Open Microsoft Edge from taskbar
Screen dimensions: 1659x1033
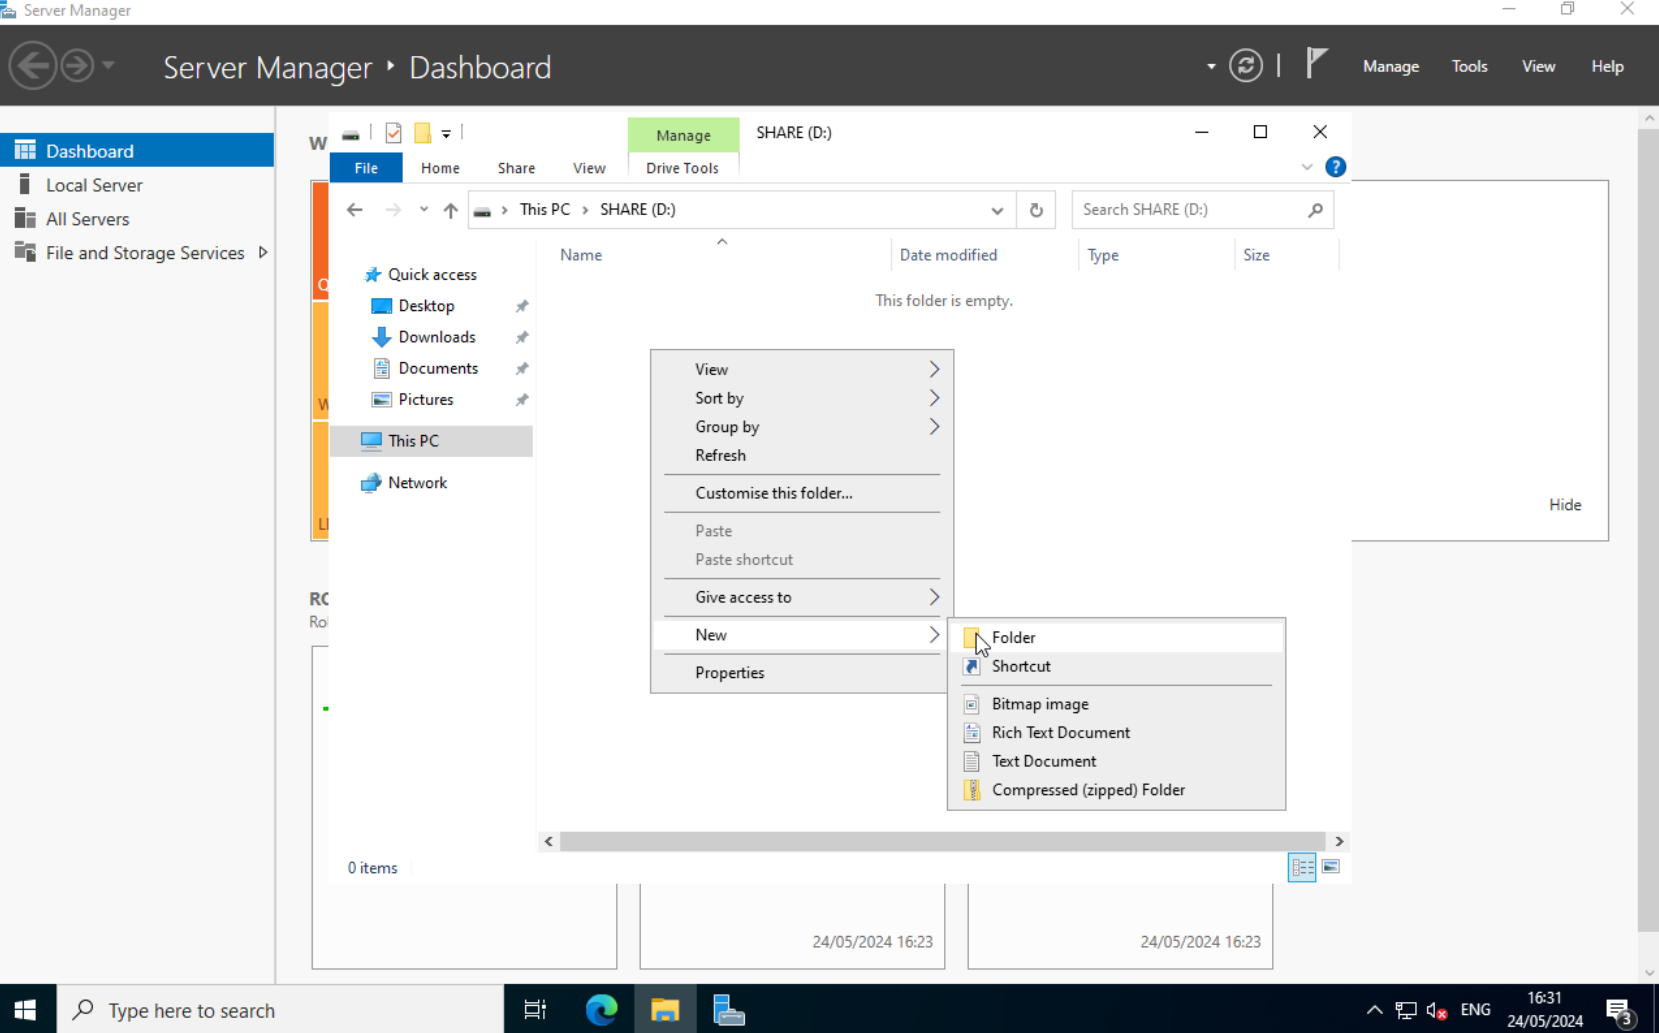click(601, 1010)
